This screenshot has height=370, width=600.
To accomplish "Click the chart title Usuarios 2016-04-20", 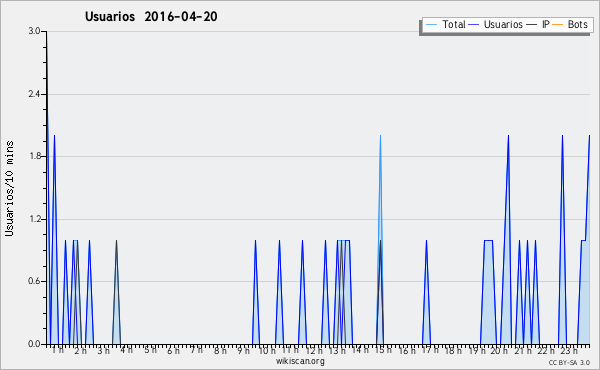I will pos(151,16).
